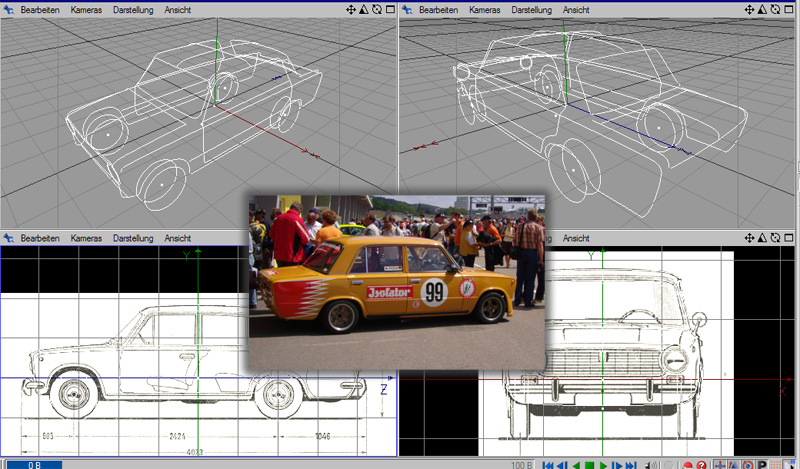
Task: Toggle maximize icon of top-right viewport
Action: [x=788, y=9]
